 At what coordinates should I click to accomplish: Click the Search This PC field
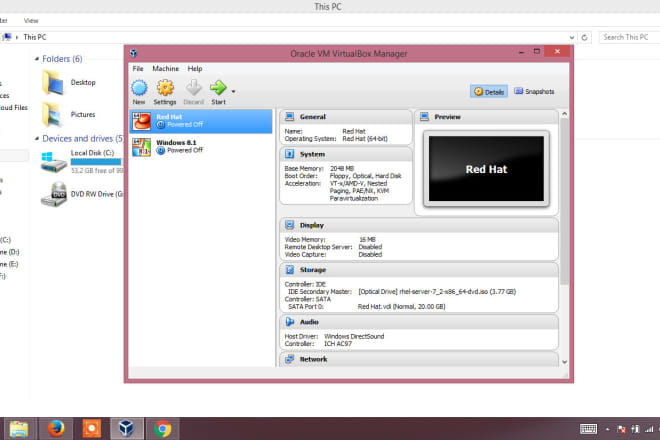[x=629, y=37]
